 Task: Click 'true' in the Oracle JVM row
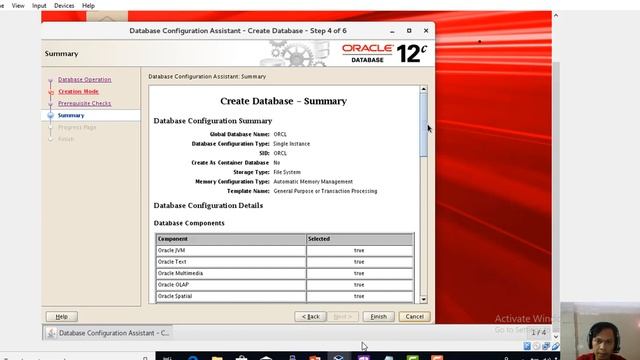click(x=359, y=251)
